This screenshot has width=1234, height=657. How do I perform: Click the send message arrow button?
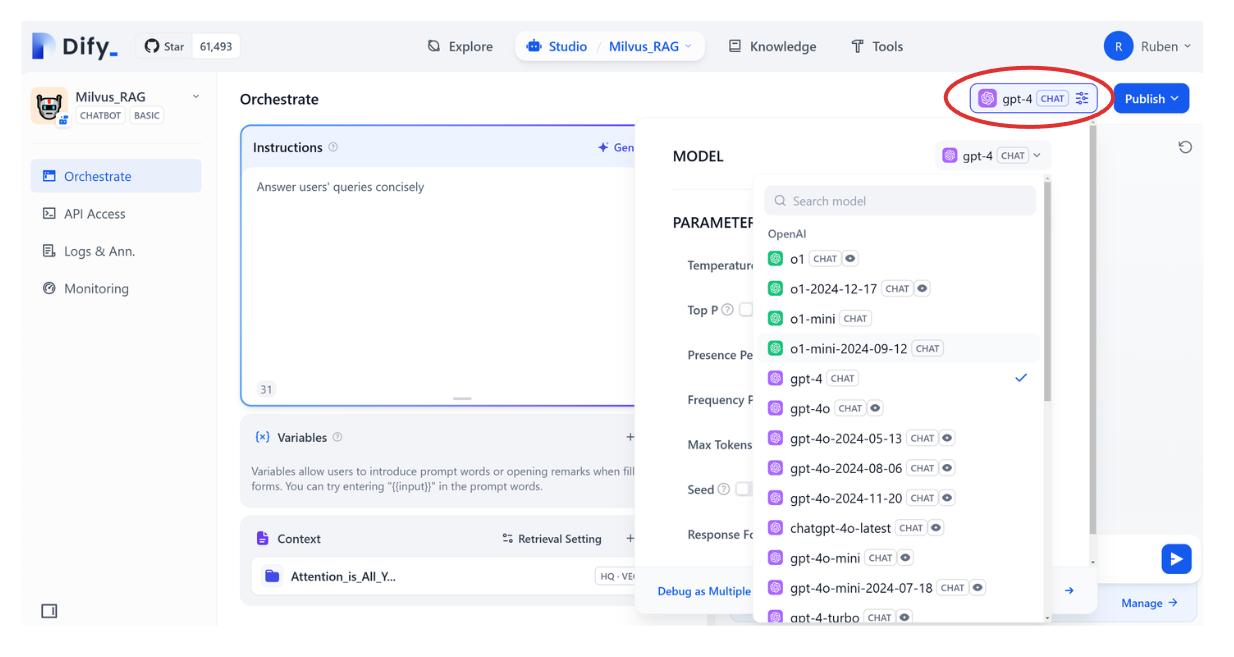click(1175, 559)
